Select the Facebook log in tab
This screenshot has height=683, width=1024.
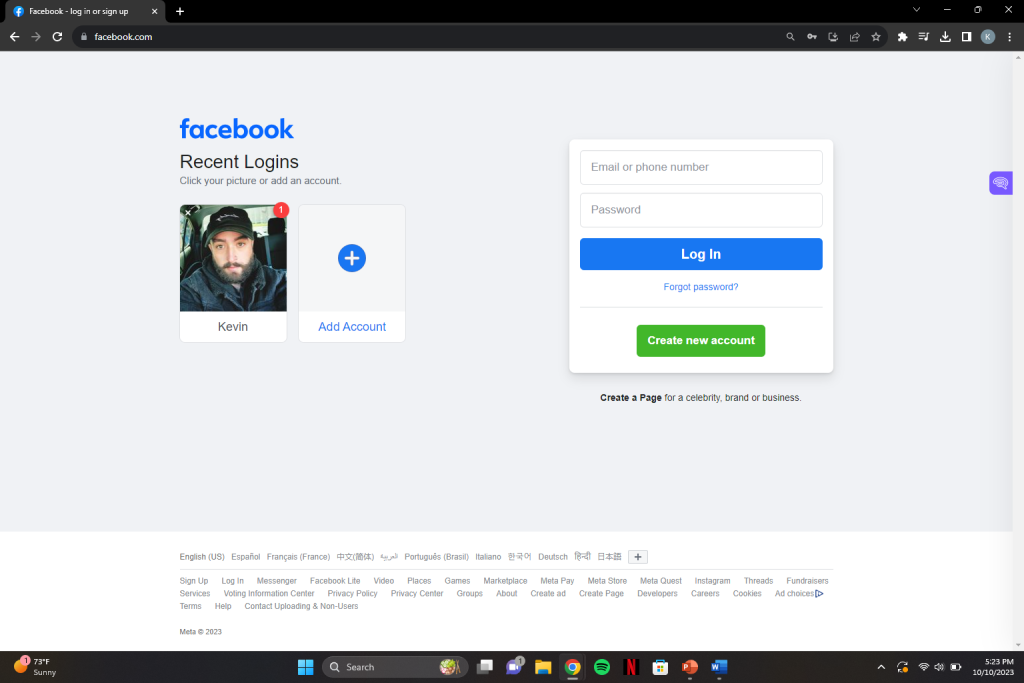click(x=86, y=11)
